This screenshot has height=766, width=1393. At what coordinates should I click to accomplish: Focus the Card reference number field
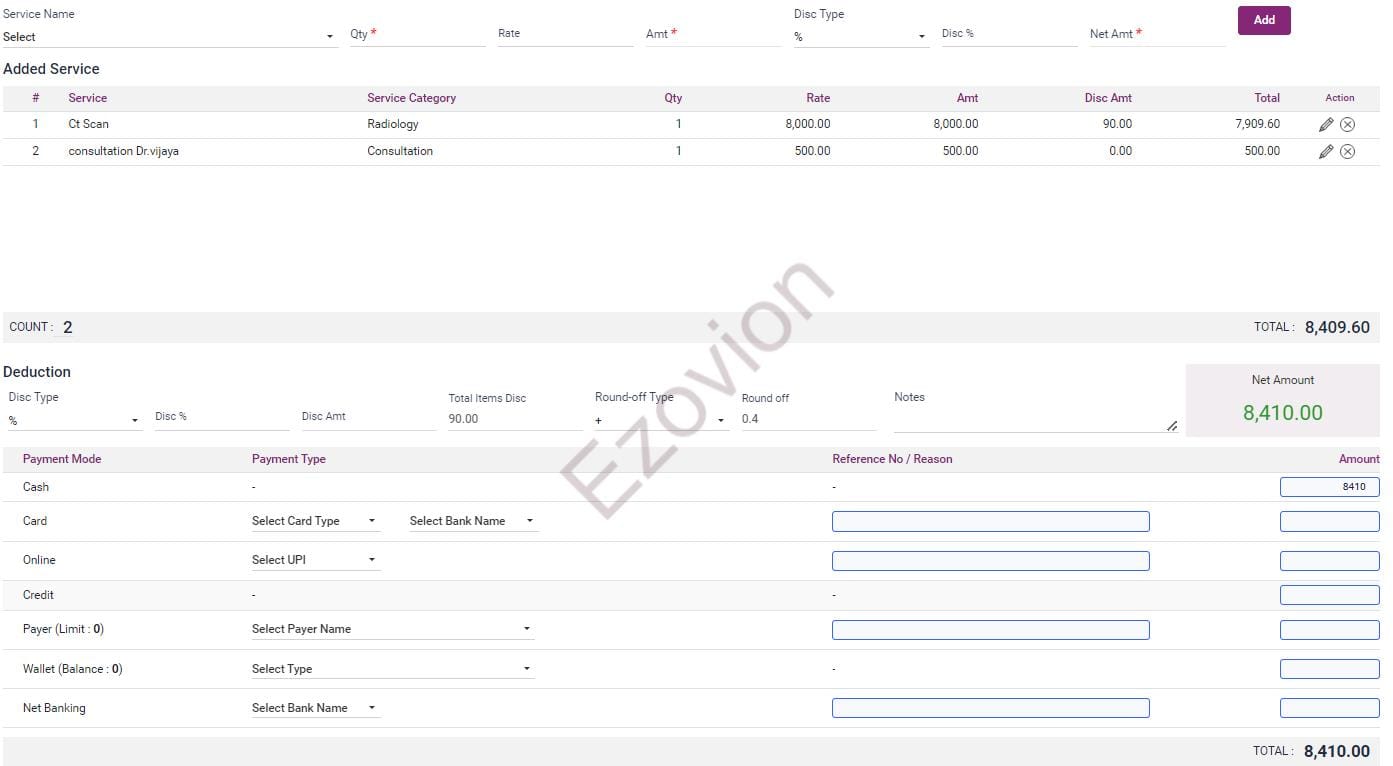990,521
